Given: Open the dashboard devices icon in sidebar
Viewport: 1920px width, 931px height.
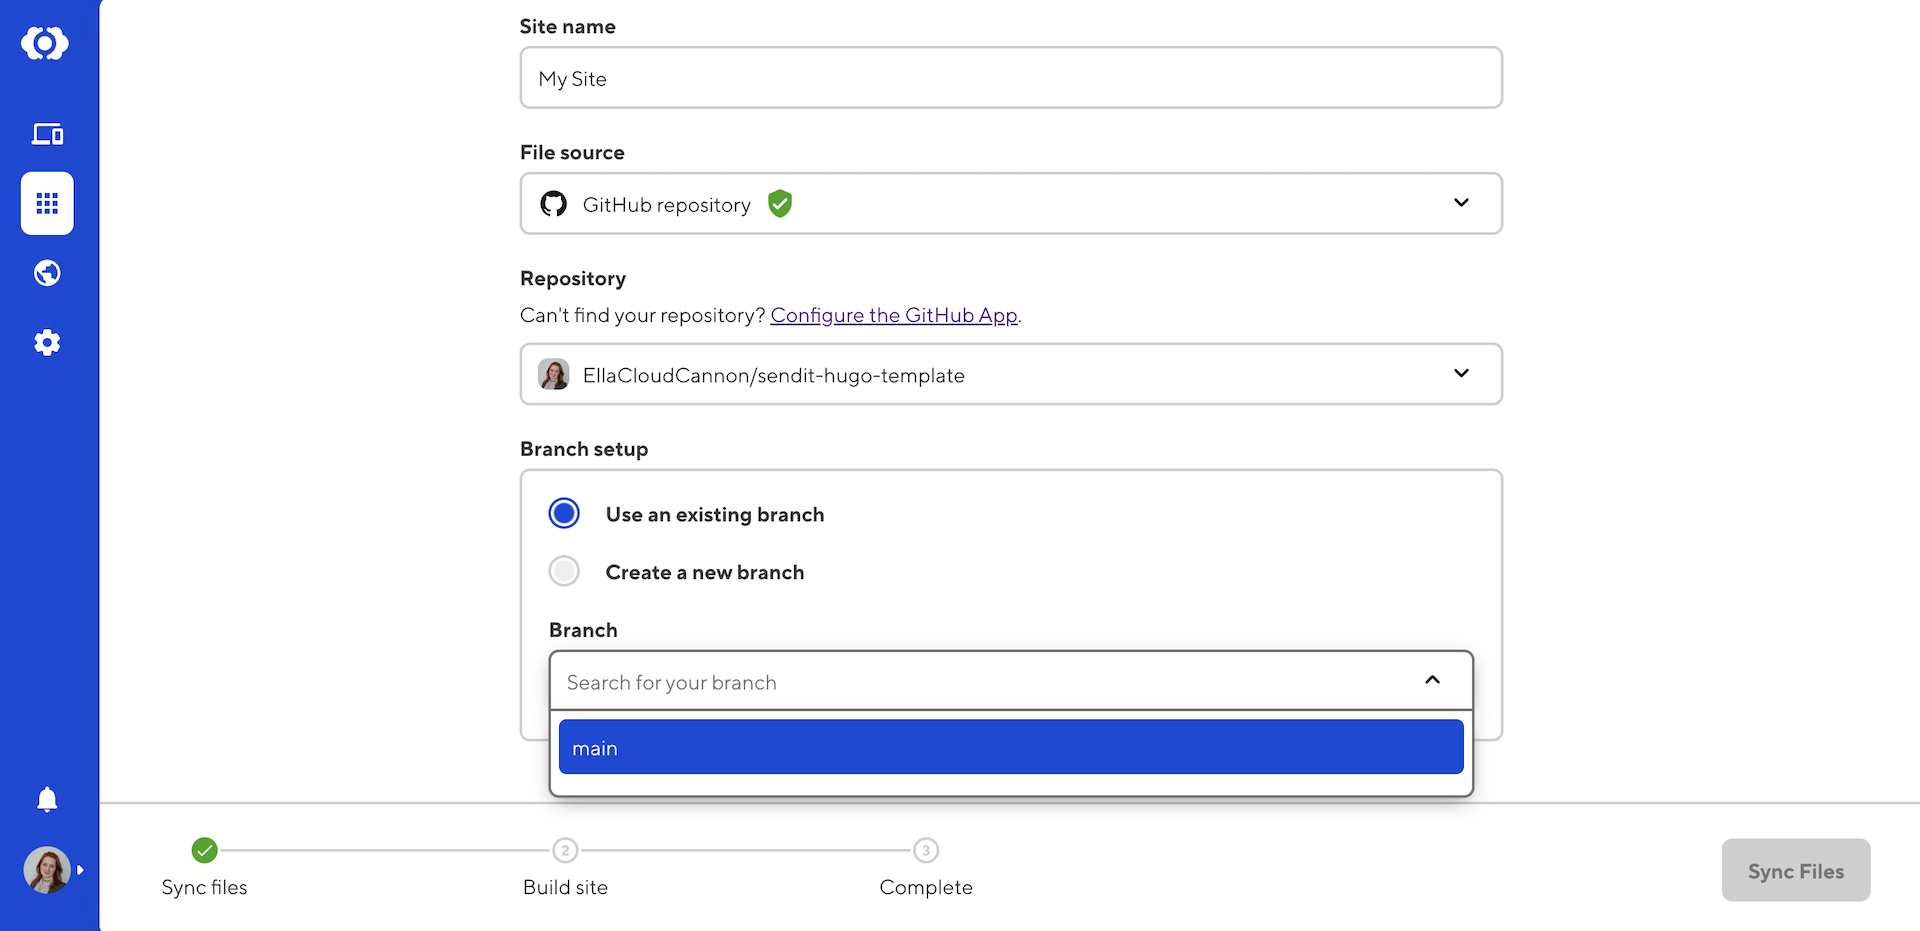Looking at the screenshot, I should point(47,134).
